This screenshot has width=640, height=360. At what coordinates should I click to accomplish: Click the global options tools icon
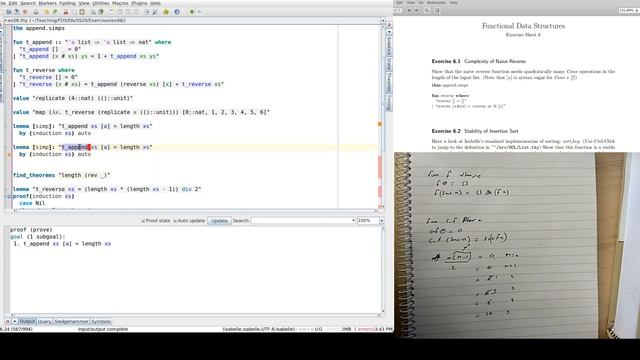(x=155, y=12)
